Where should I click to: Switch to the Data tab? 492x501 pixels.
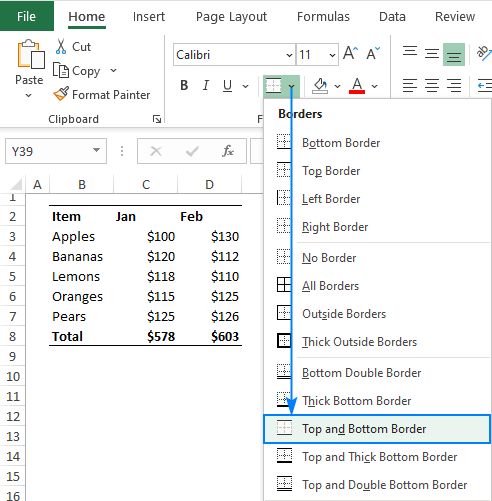392,16
